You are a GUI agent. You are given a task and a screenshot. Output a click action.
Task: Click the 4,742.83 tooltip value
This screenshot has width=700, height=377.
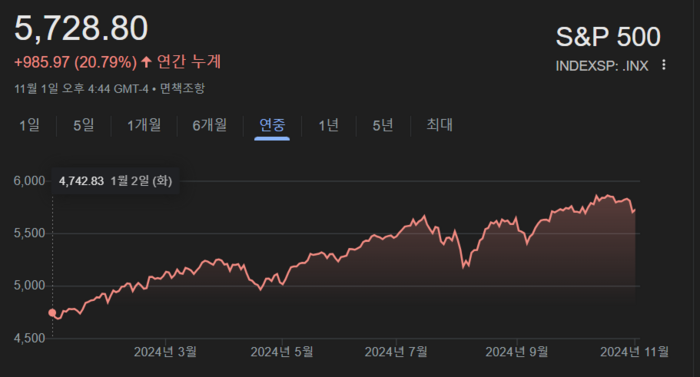coord(81,181)
